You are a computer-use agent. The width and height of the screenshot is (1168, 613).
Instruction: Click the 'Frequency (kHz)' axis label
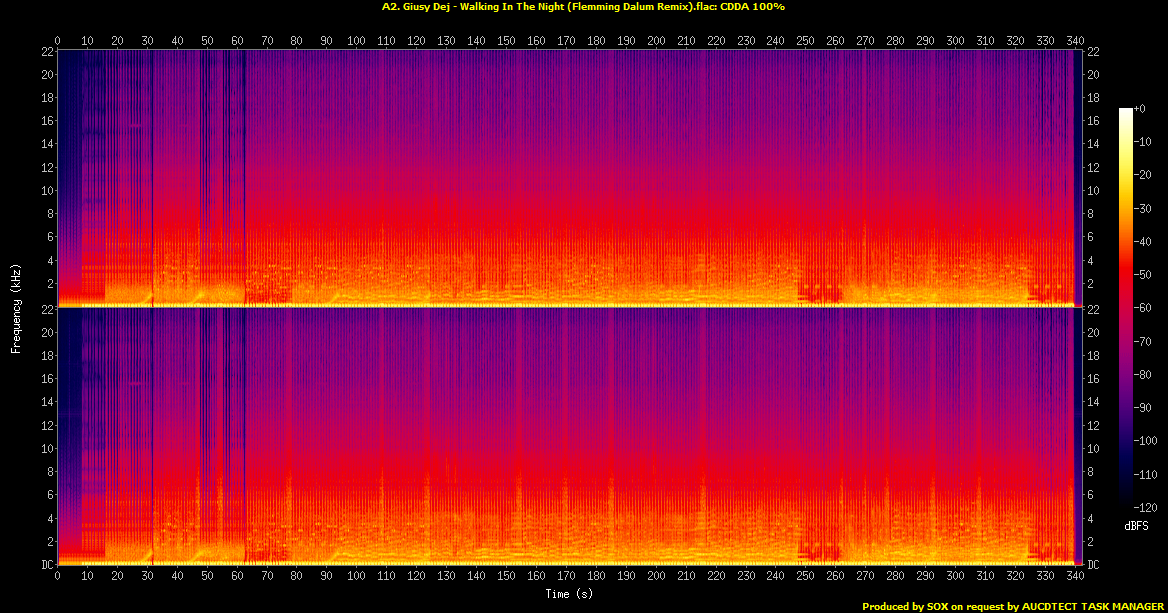pos(15,308)
